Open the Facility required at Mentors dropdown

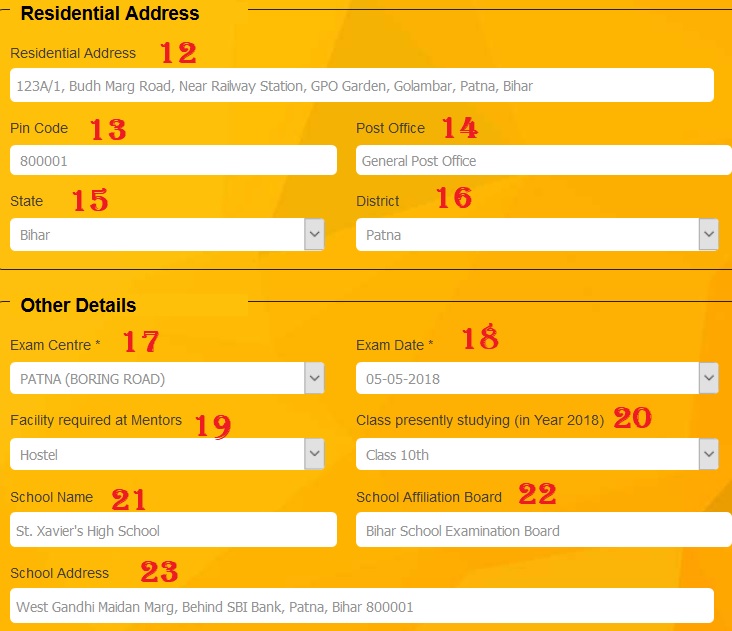point(158,455)
